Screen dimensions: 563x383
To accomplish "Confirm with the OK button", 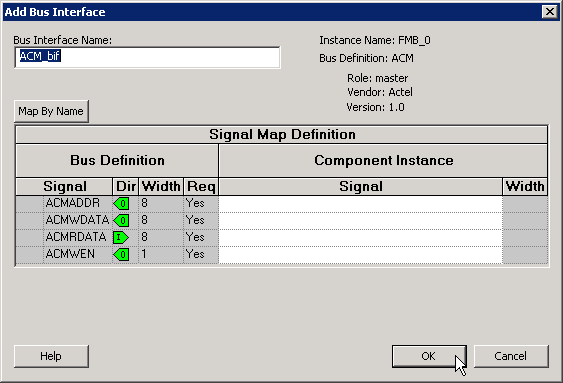I will (429, 356).
